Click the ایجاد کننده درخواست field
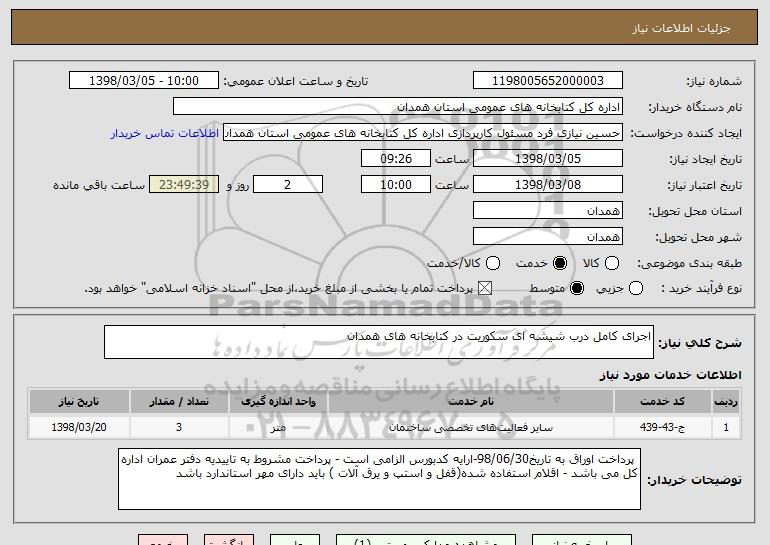The height and width of the screenshot is (545, 770). (423, 133)
